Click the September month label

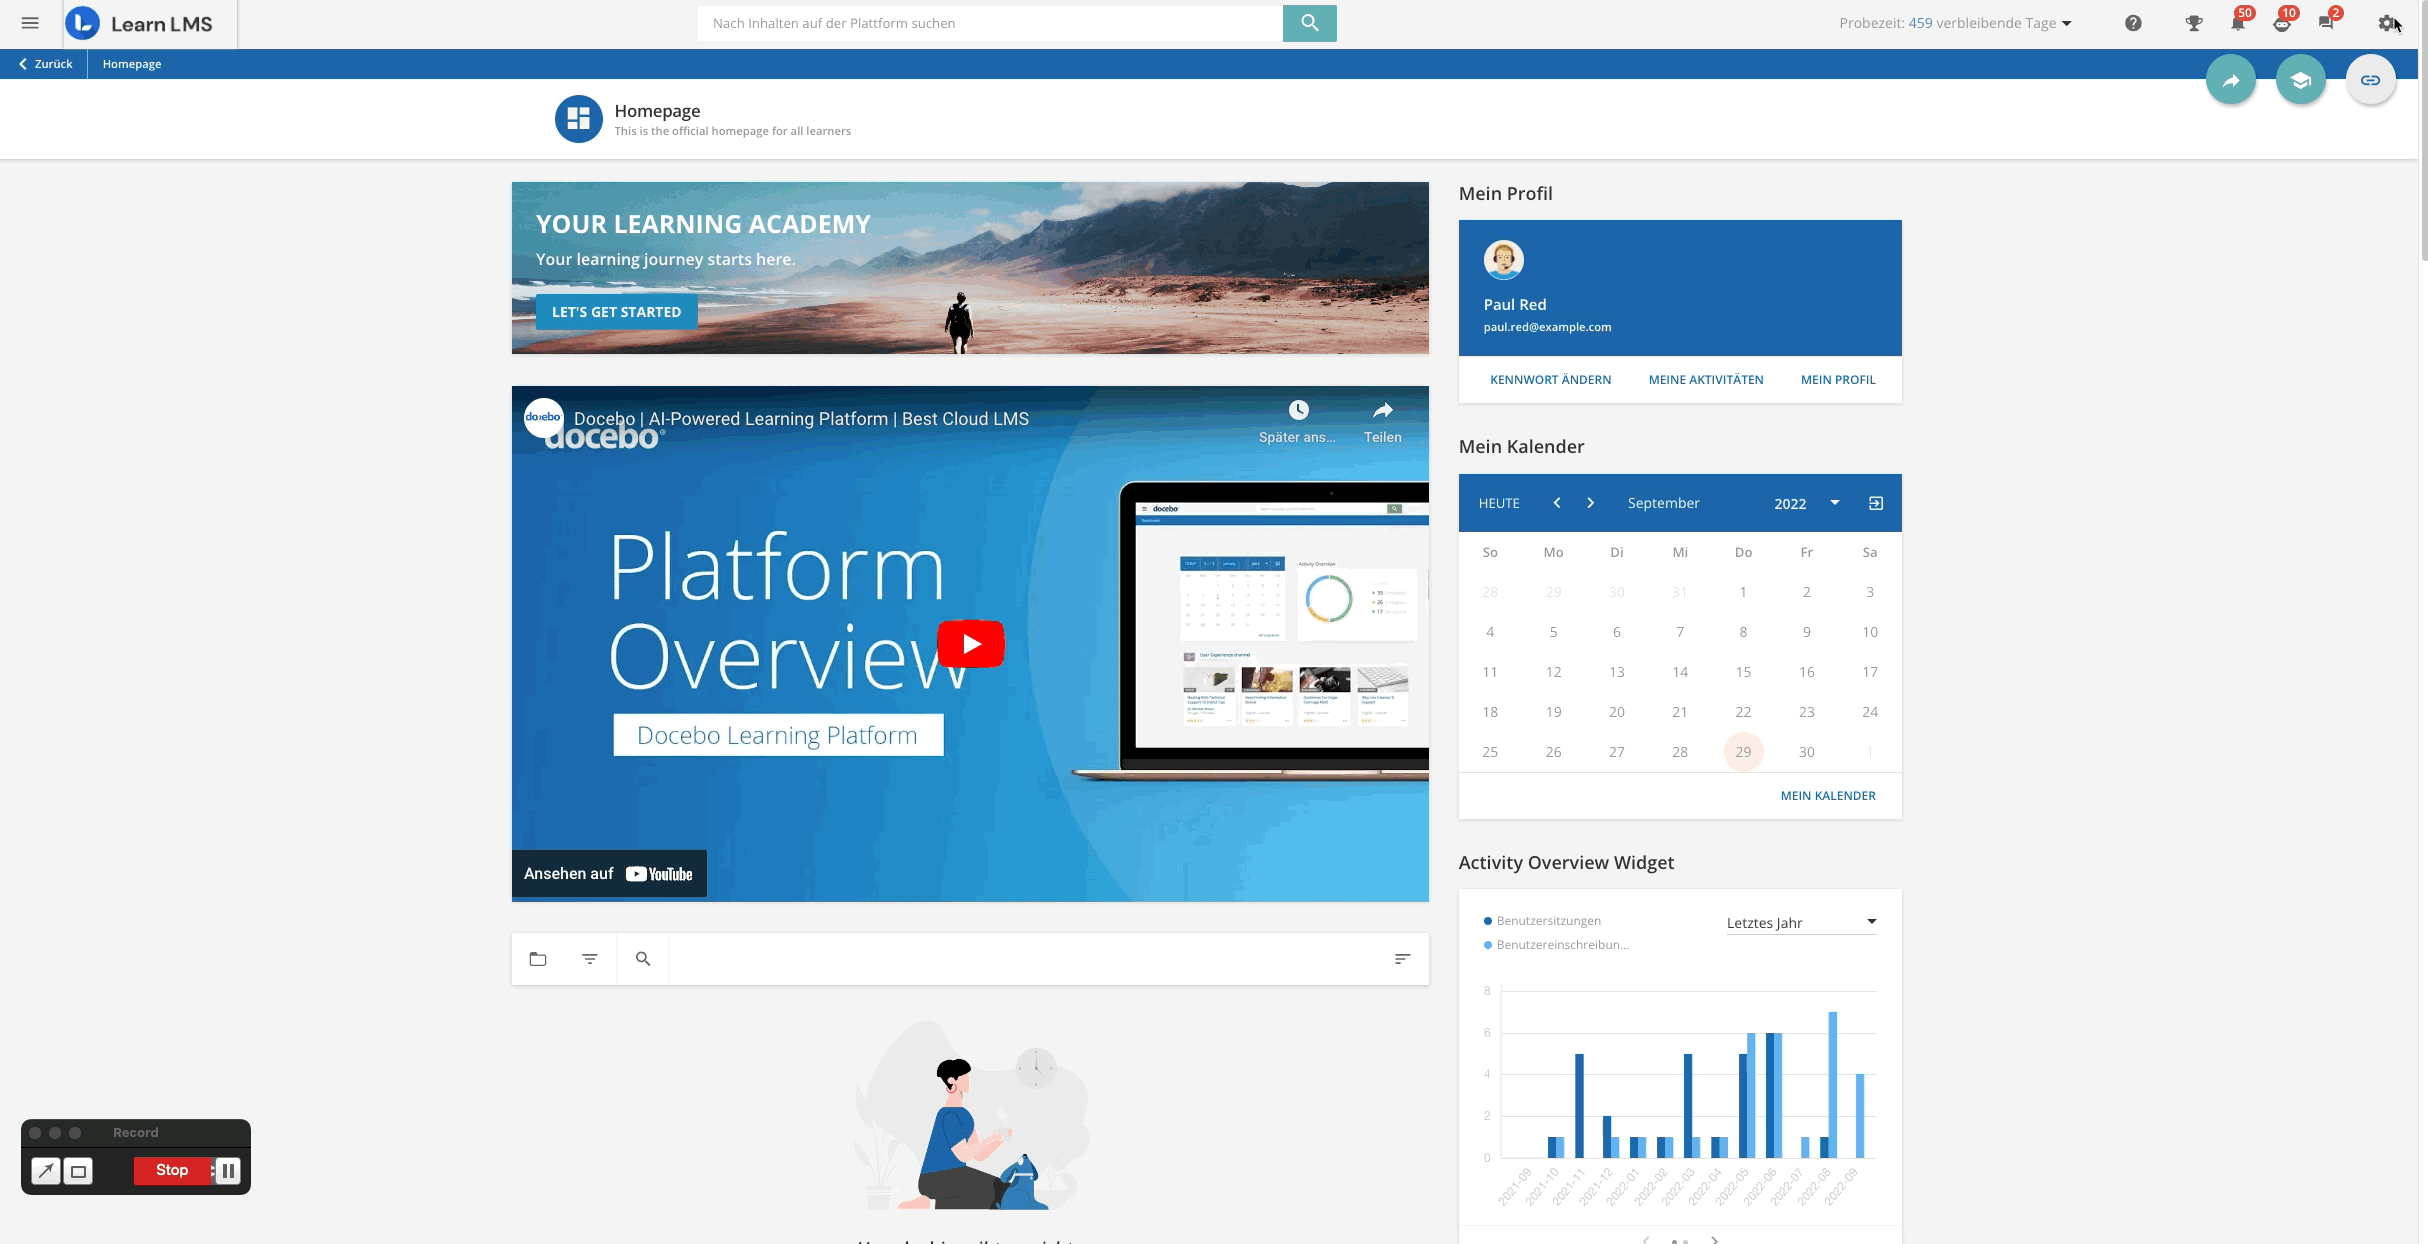(1663, 503)
